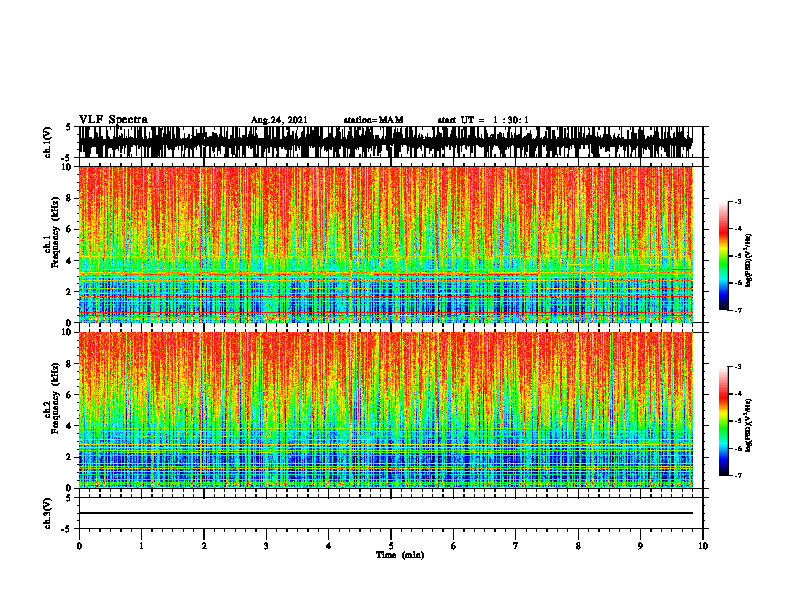Select the 8 kHz tick of ch.2 frequency axis
This screenshot has width=792, height=612.
click(x=71, y=364)
